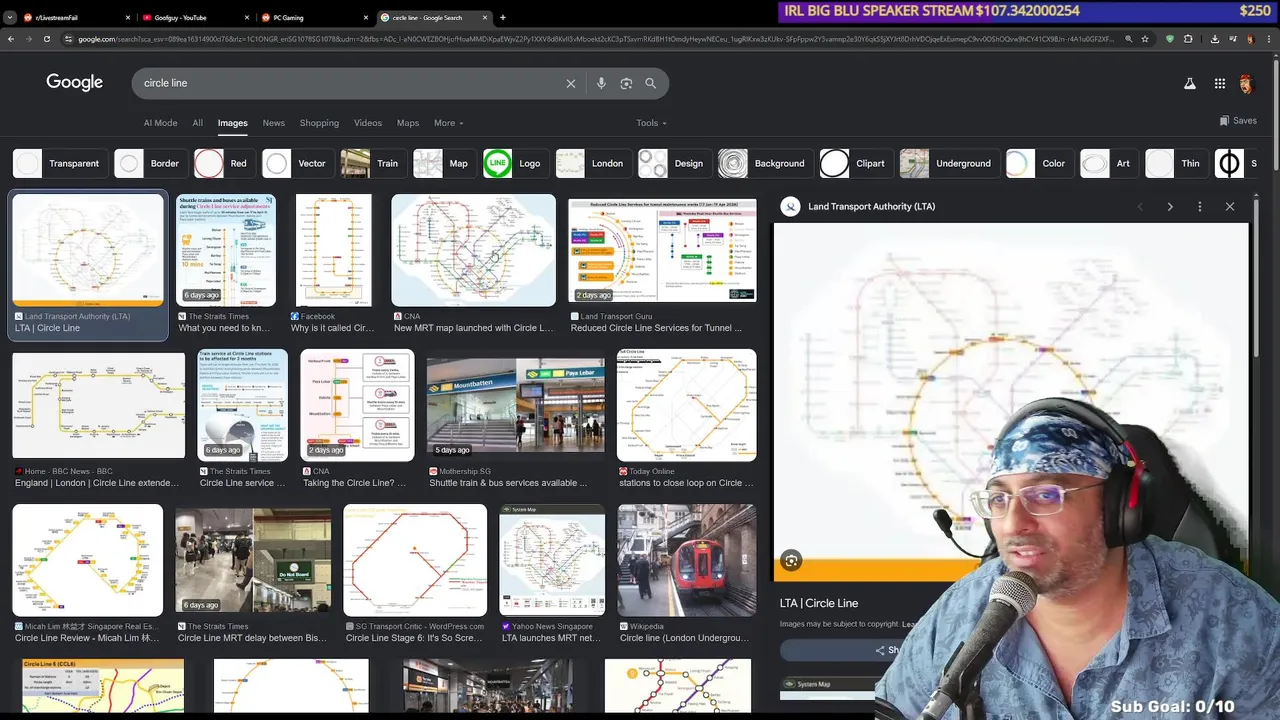Filter images by the Art chip
The width and height of the screenshot is (1280, 720).
pyautogui.click(x=1109, y=163)
